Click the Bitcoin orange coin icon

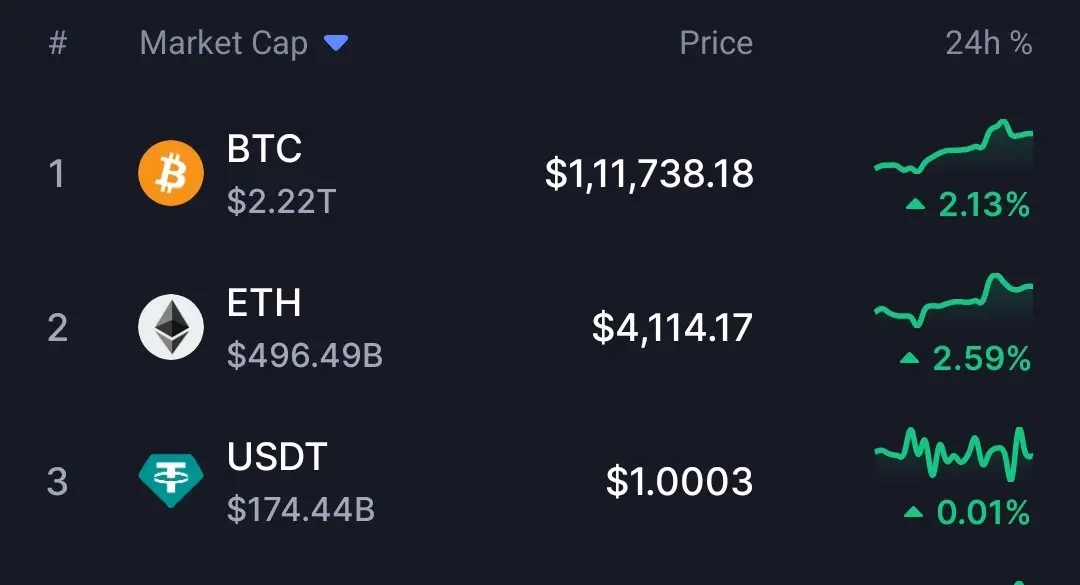click(171, 173)
